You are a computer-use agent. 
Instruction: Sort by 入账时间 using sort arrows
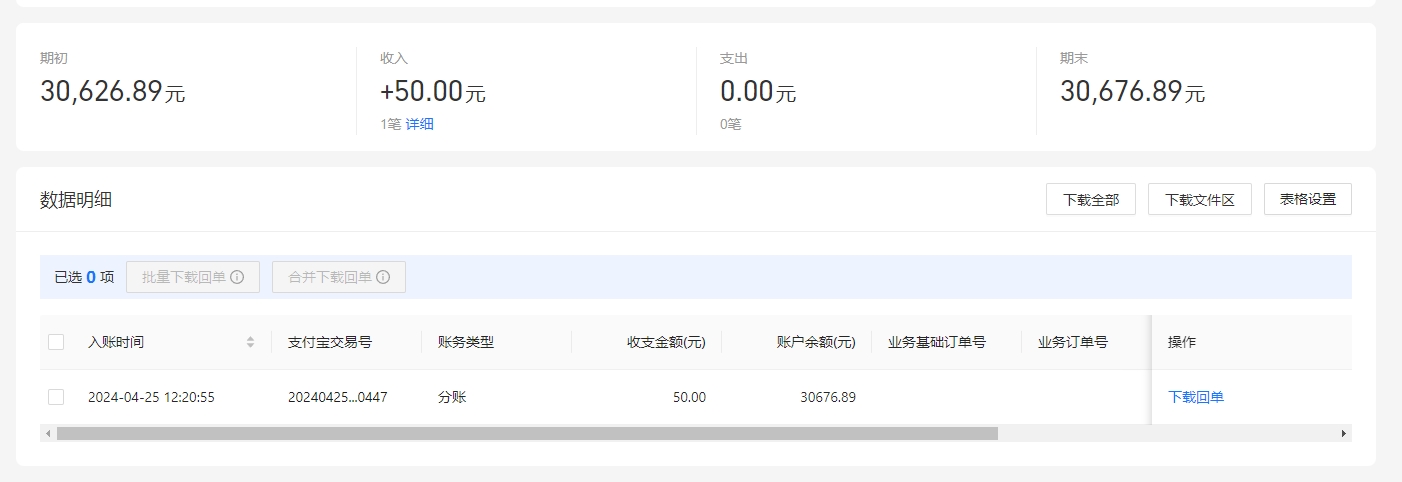[250, 342]
